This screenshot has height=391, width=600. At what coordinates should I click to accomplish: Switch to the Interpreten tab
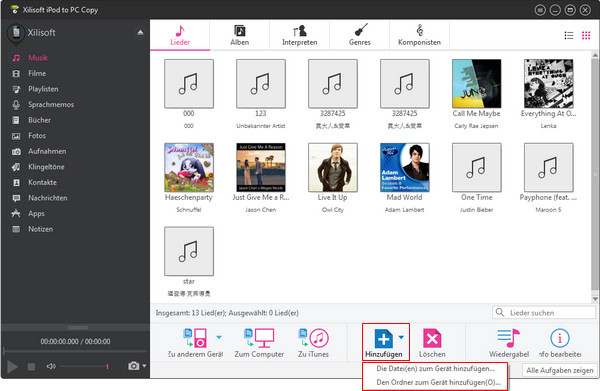click(x=300, y=35)
